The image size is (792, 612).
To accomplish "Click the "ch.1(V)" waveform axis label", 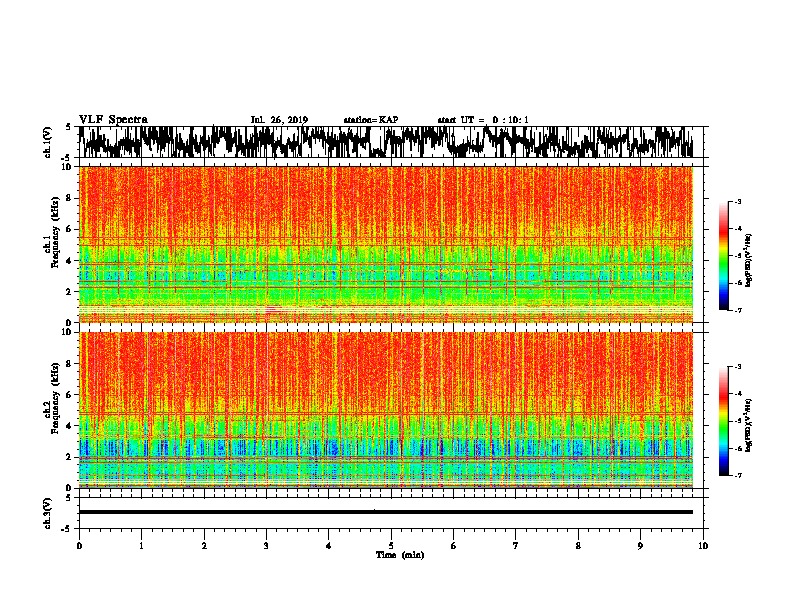I will (48, 142).
